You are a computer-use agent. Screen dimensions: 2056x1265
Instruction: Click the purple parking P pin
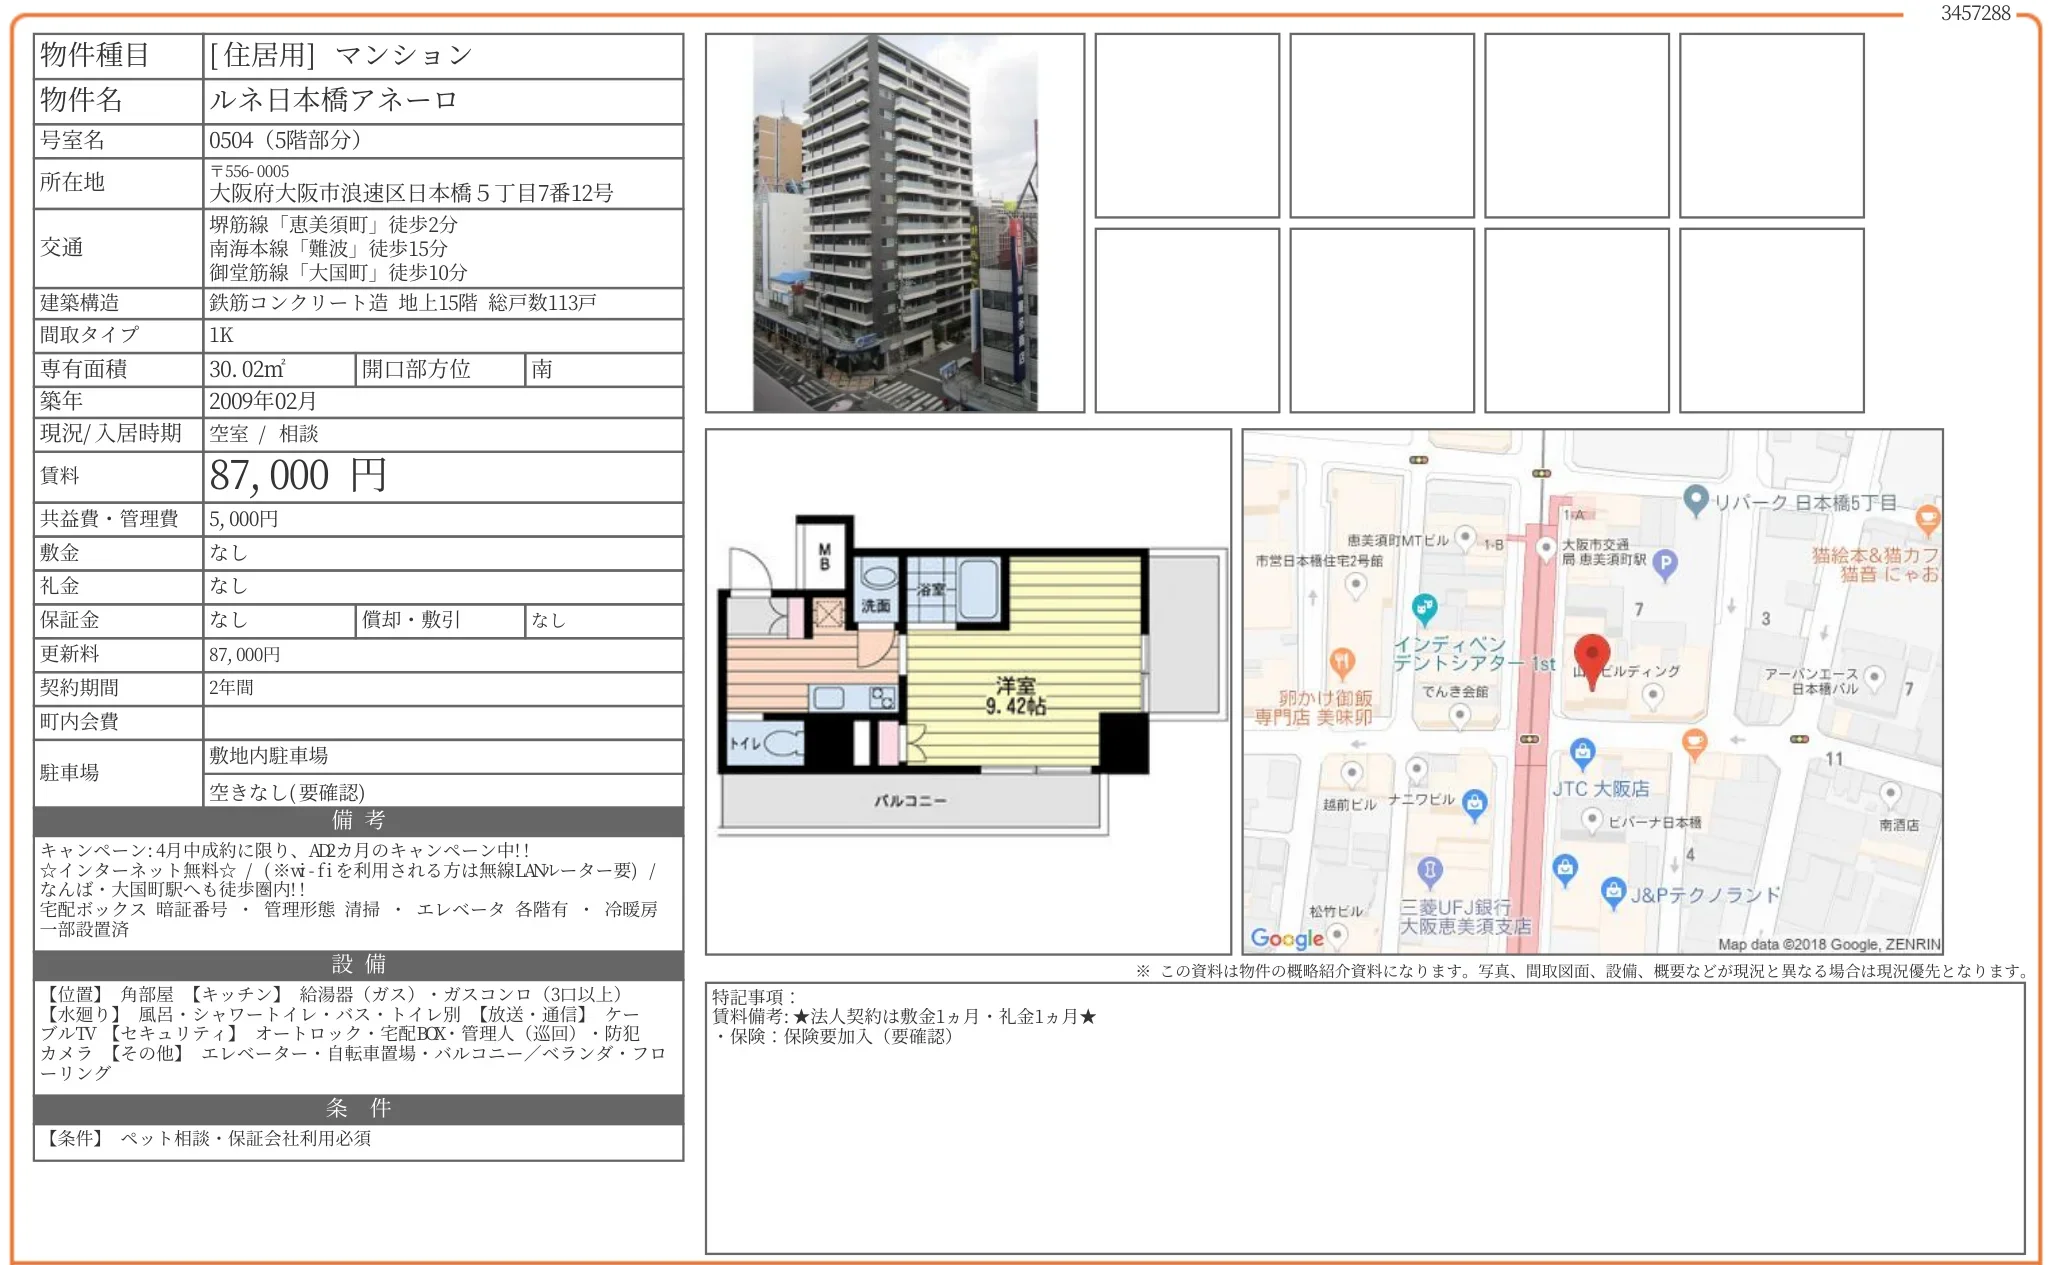(x=1665, y=565)
